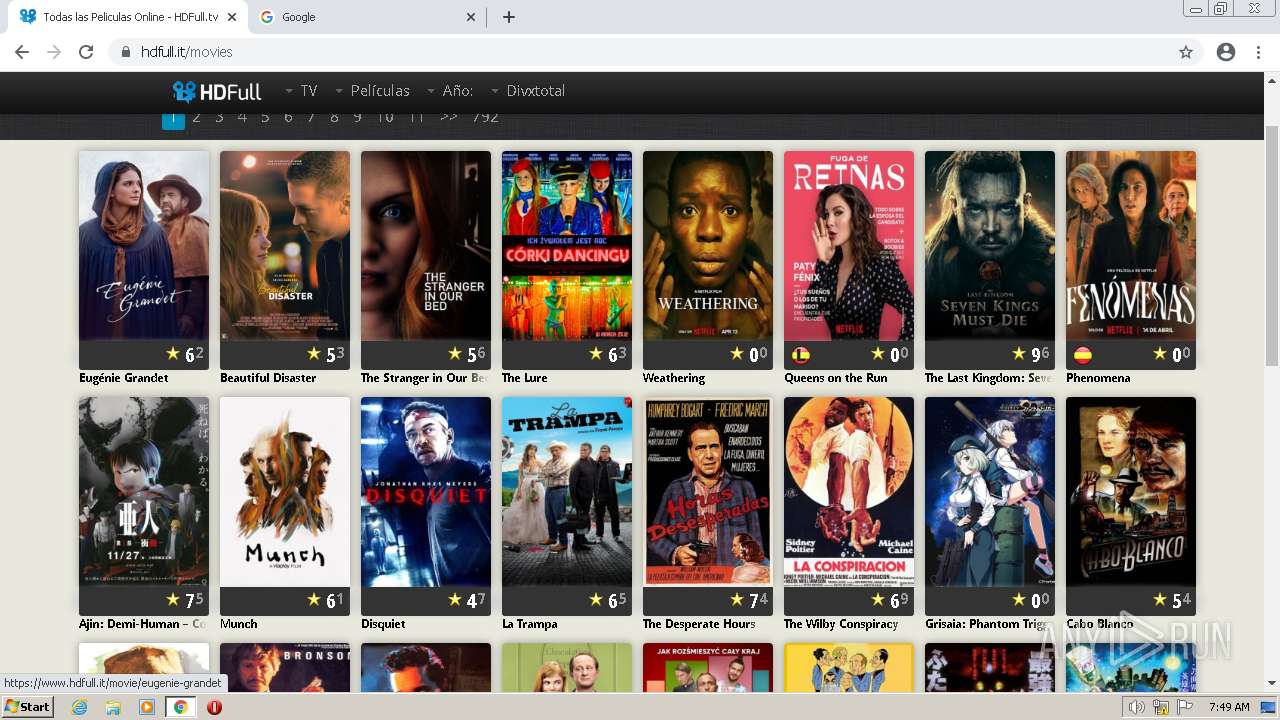Image resolution: width=1280 pixels, height=720 pixels.
Task: Click the Weathering title link
Action: [674, 378]
